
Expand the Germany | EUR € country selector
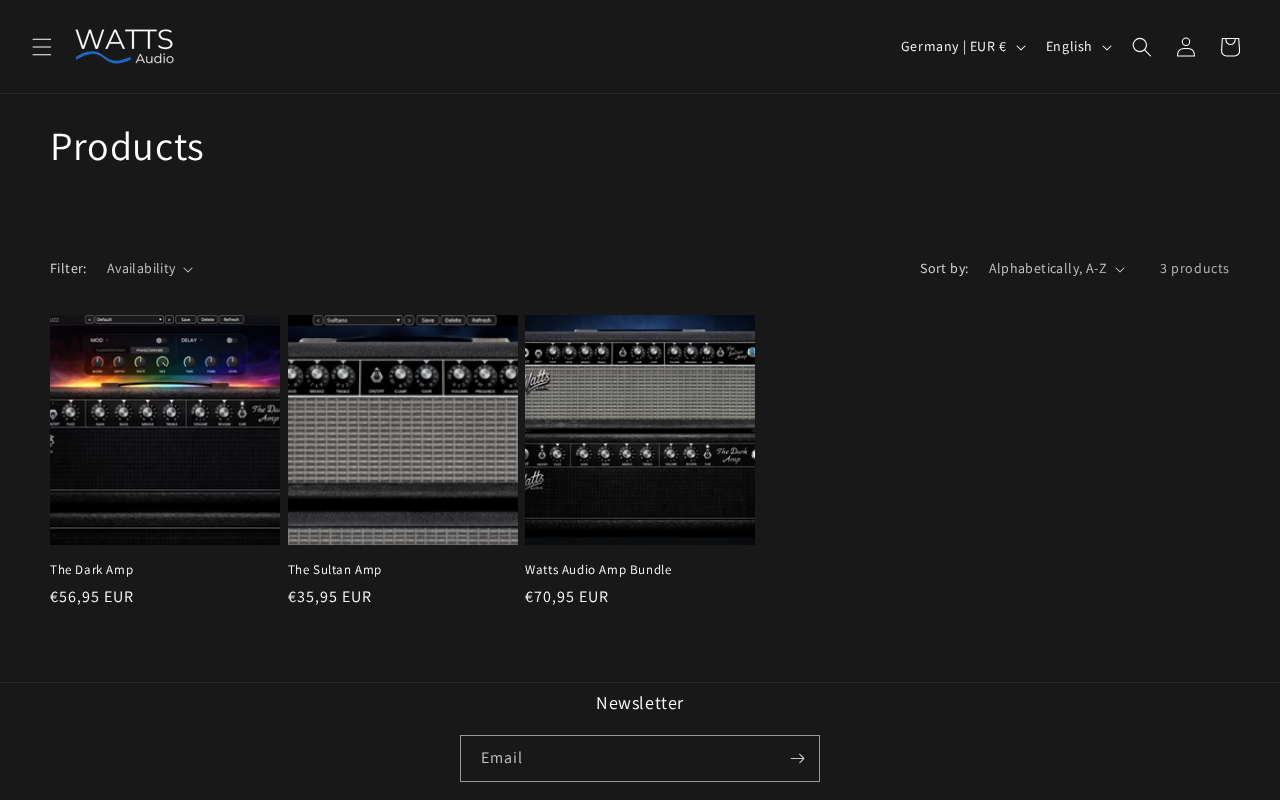click(x=963, y=47)
